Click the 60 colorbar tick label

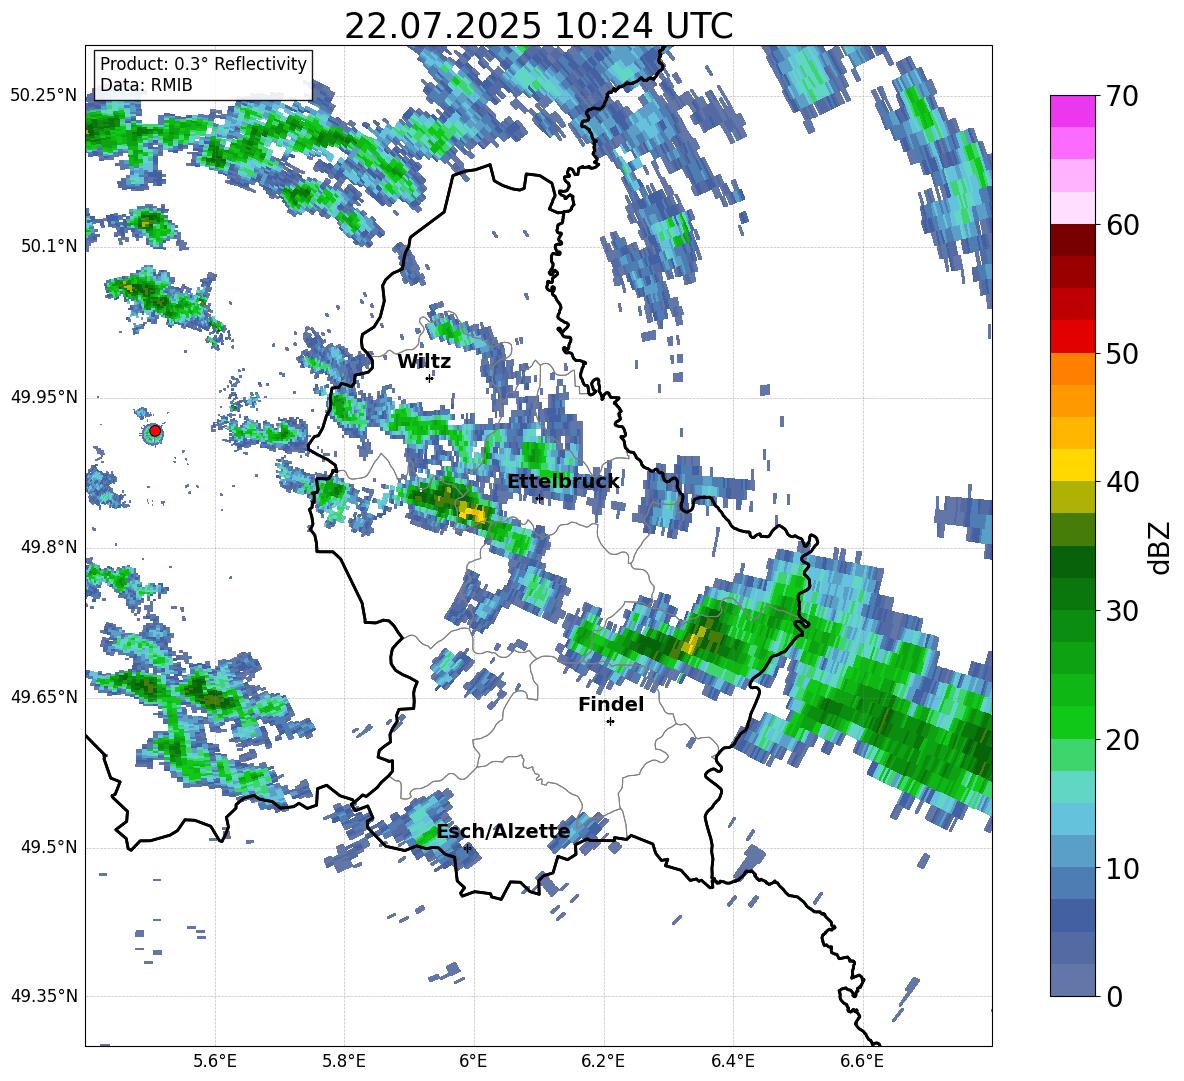[1123, 225]
